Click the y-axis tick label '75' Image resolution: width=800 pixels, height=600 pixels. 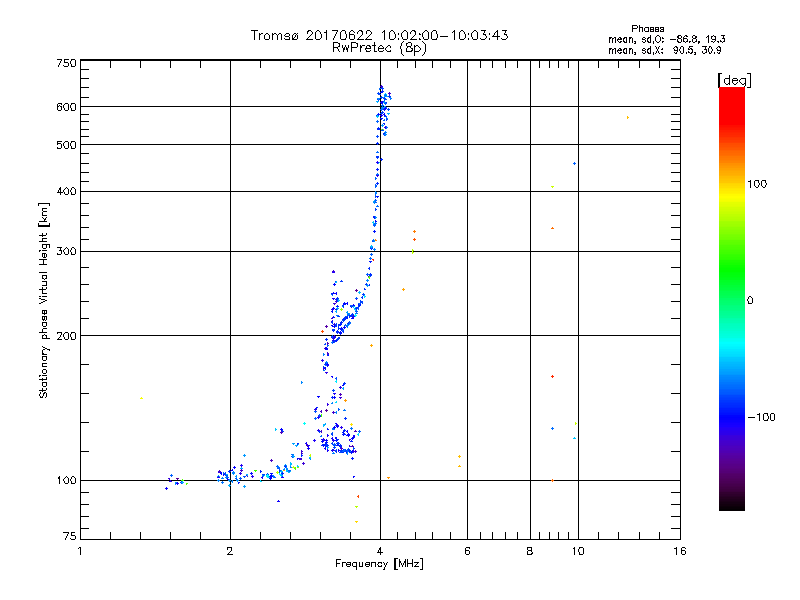[x=70, y=536]
